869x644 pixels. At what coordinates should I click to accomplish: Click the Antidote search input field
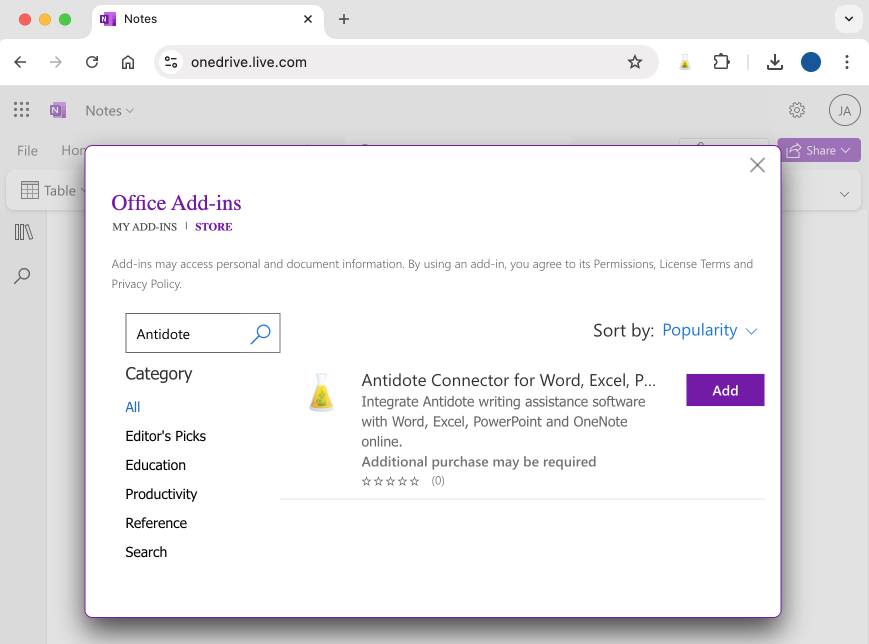pyautogui.click(x=188, y=334)
